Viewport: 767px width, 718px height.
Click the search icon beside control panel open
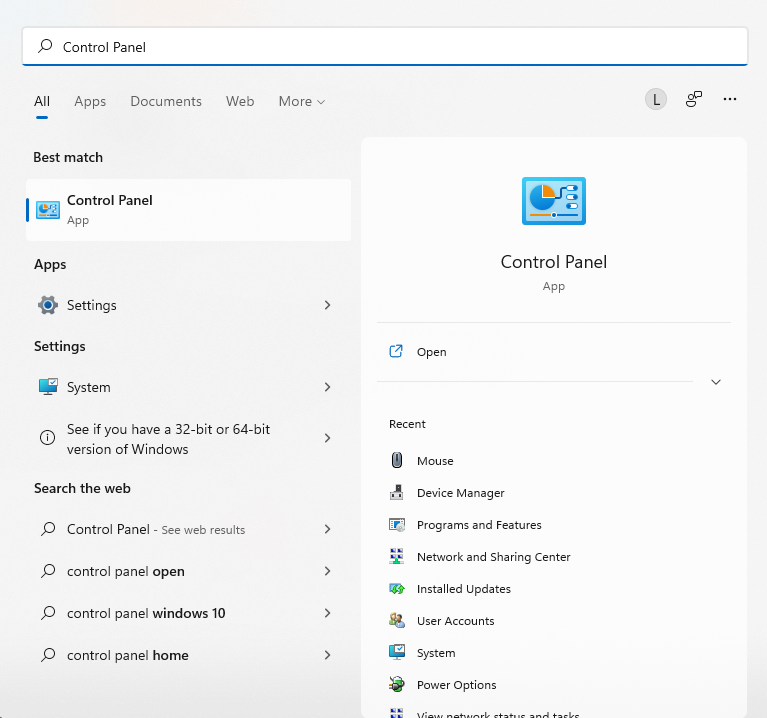point(48,571)
